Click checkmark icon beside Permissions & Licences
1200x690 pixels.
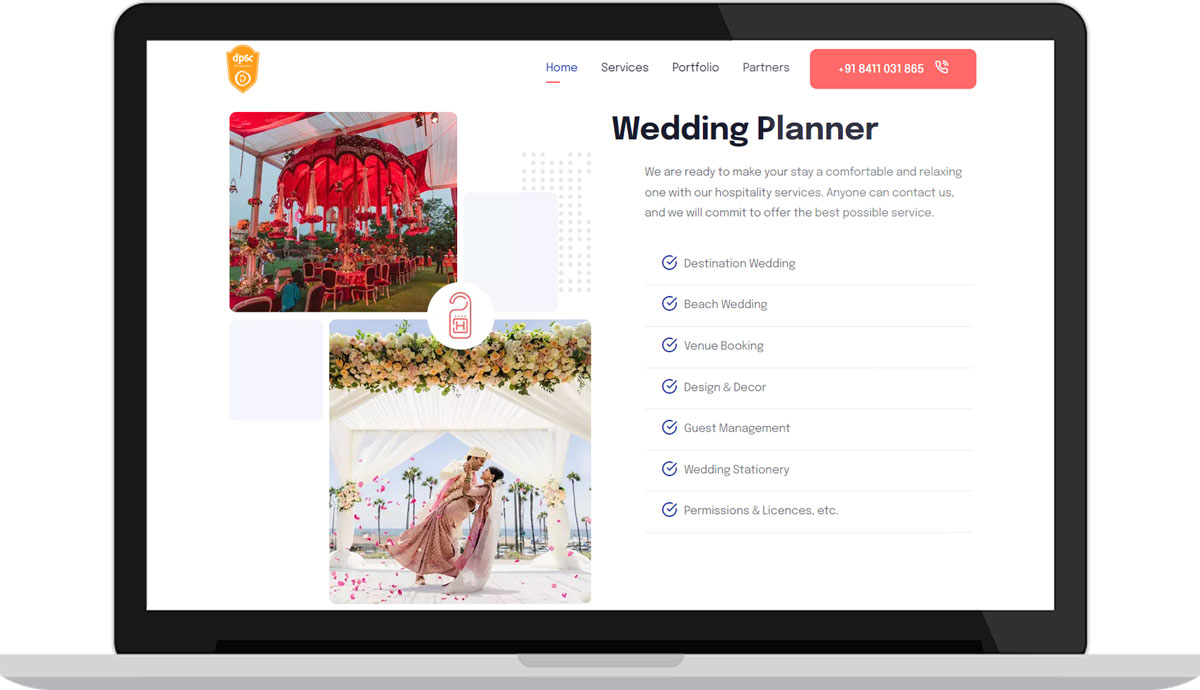[x=669, y=510]
